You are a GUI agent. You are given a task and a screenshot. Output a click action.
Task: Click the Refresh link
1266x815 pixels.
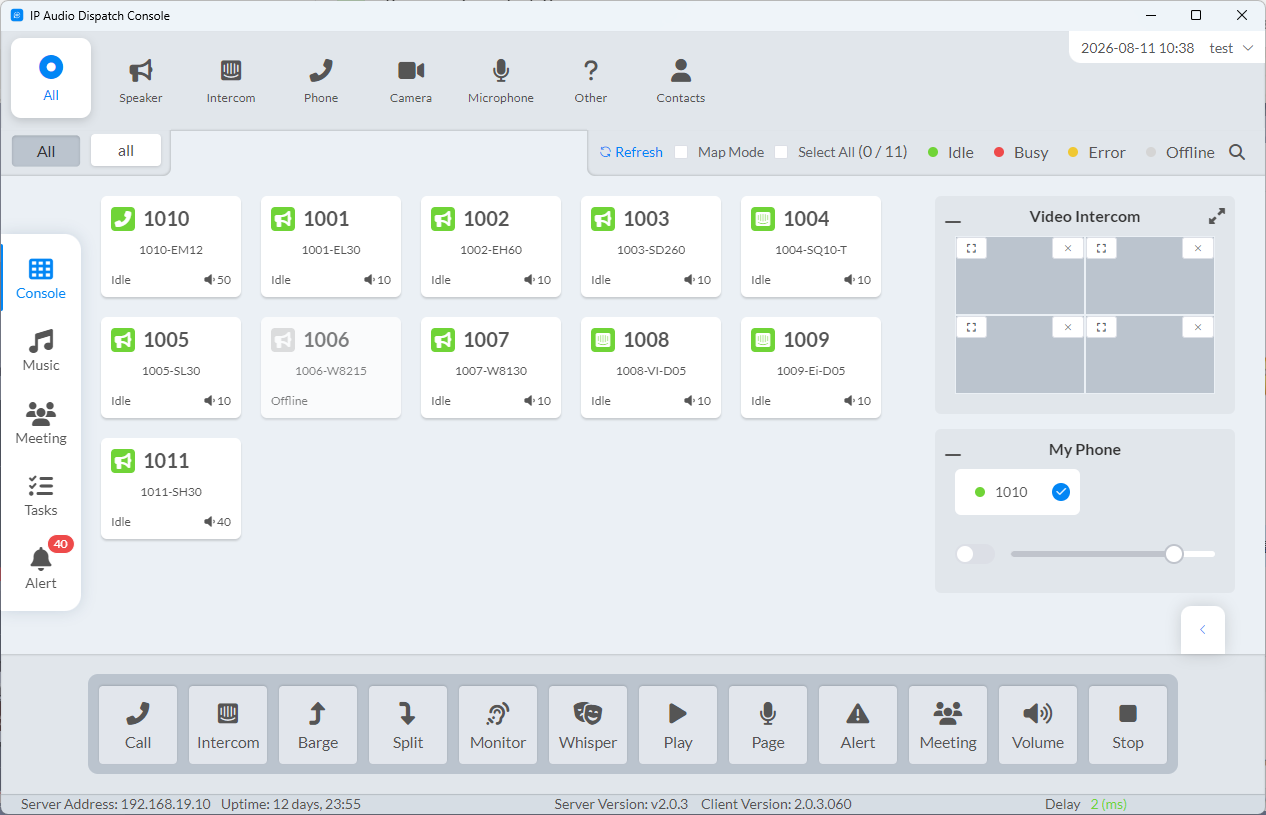(x=631, y=152)
